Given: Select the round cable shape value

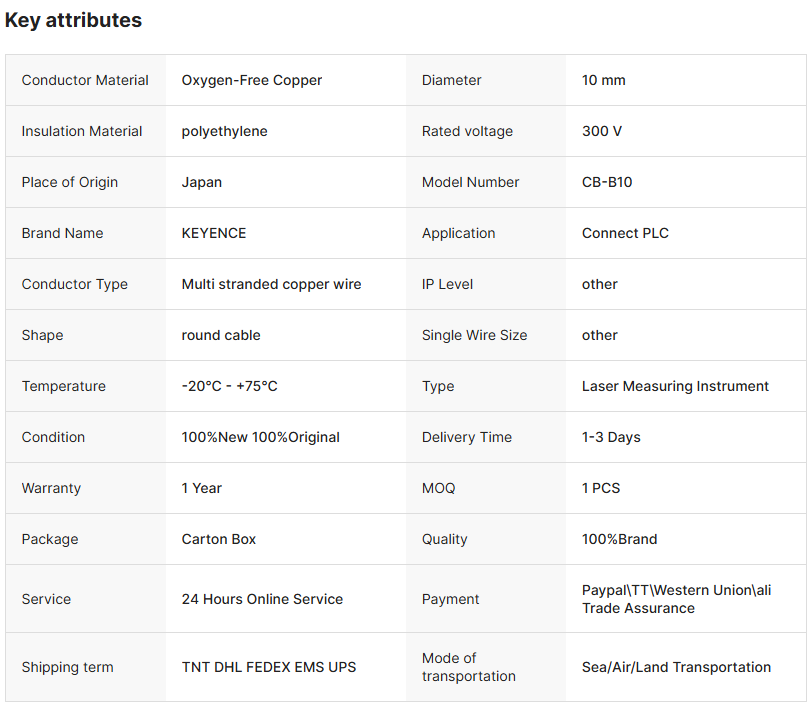Looking at the screenshot, I should coord(221,335).
